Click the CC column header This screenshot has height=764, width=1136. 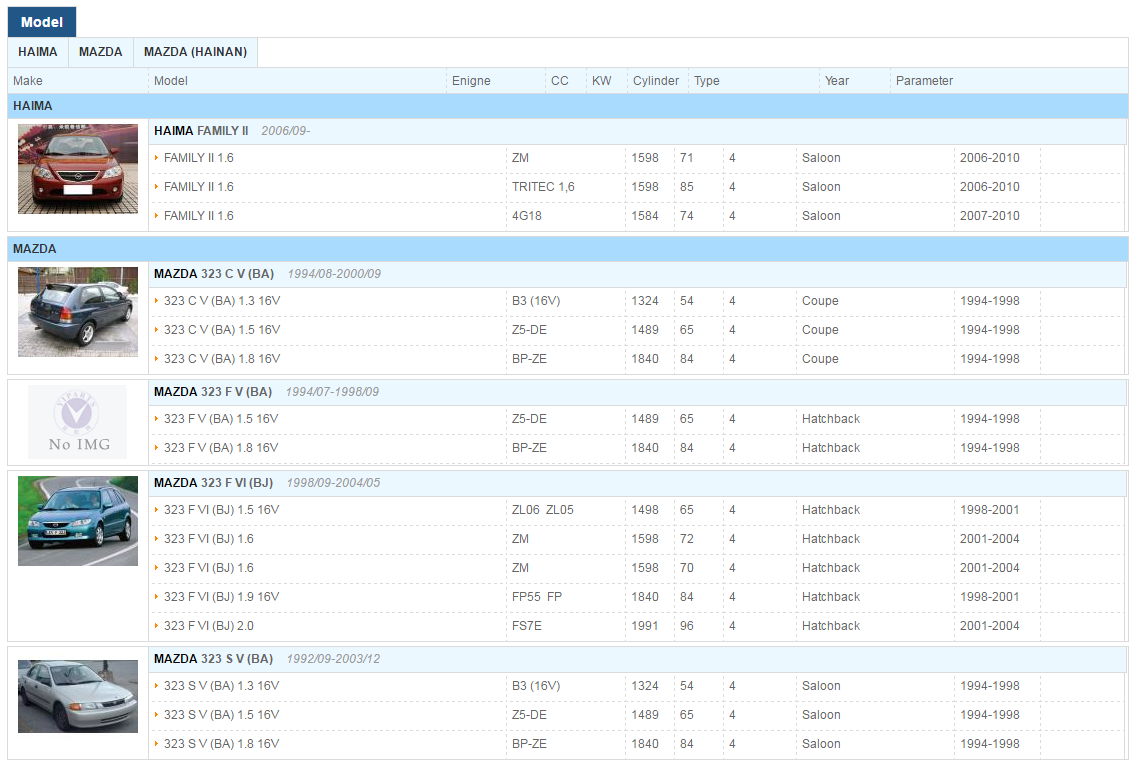[x=560, y=81]
